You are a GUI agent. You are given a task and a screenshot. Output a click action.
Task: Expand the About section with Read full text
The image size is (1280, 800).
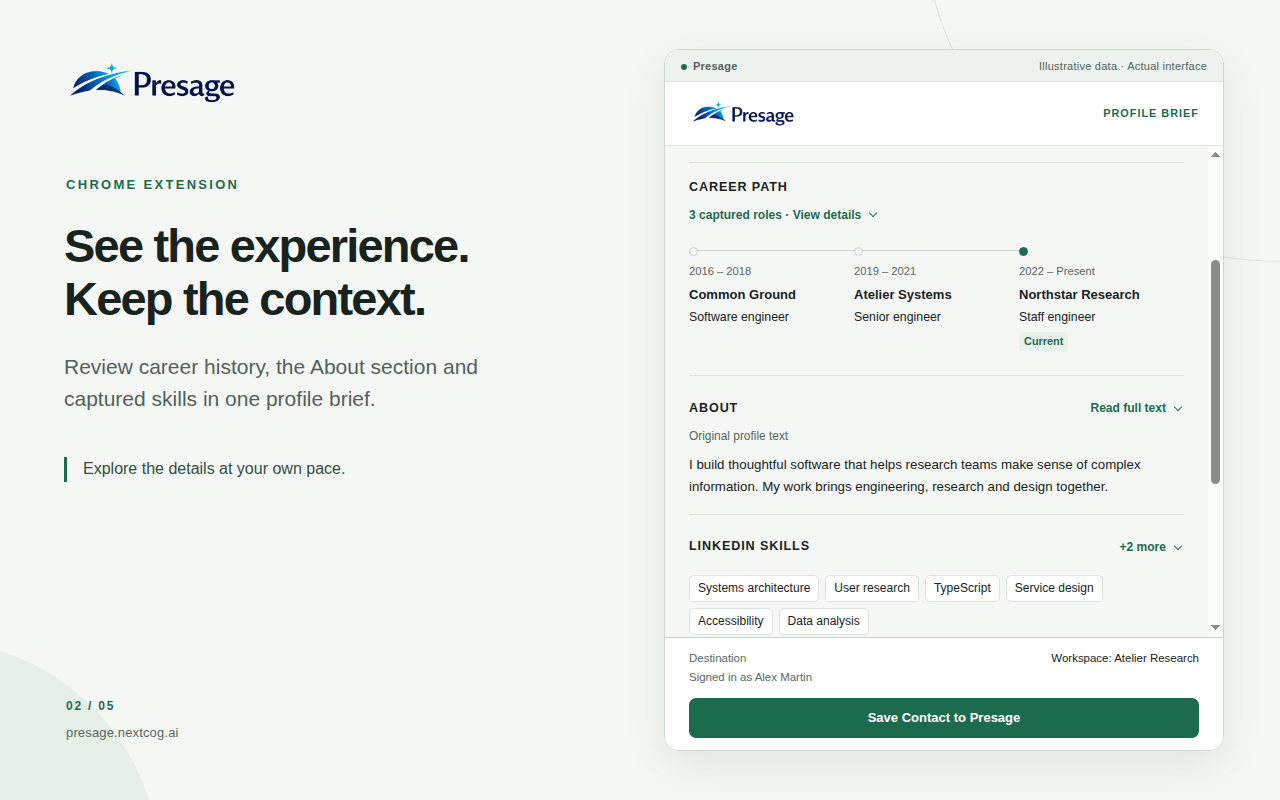(1137, 408)
